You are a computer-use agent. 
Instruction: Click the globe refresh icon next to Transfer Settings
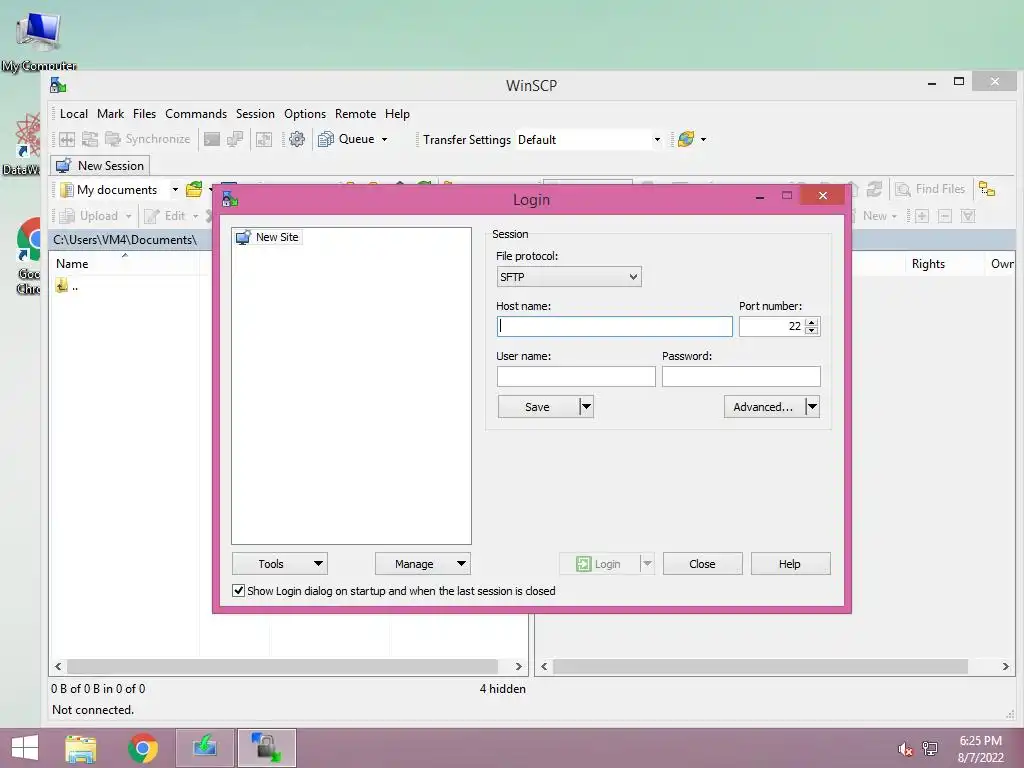point(686,139)
